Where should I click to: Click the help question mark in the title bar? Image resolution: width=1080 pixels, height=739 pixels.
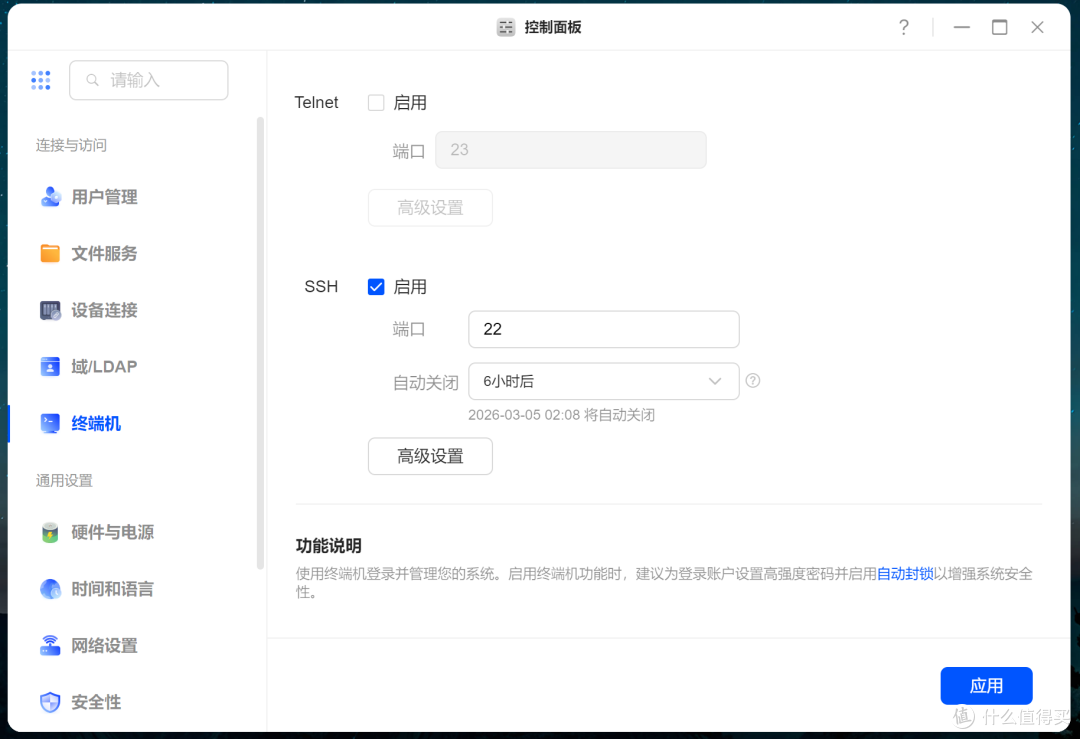tap(904, 27)
